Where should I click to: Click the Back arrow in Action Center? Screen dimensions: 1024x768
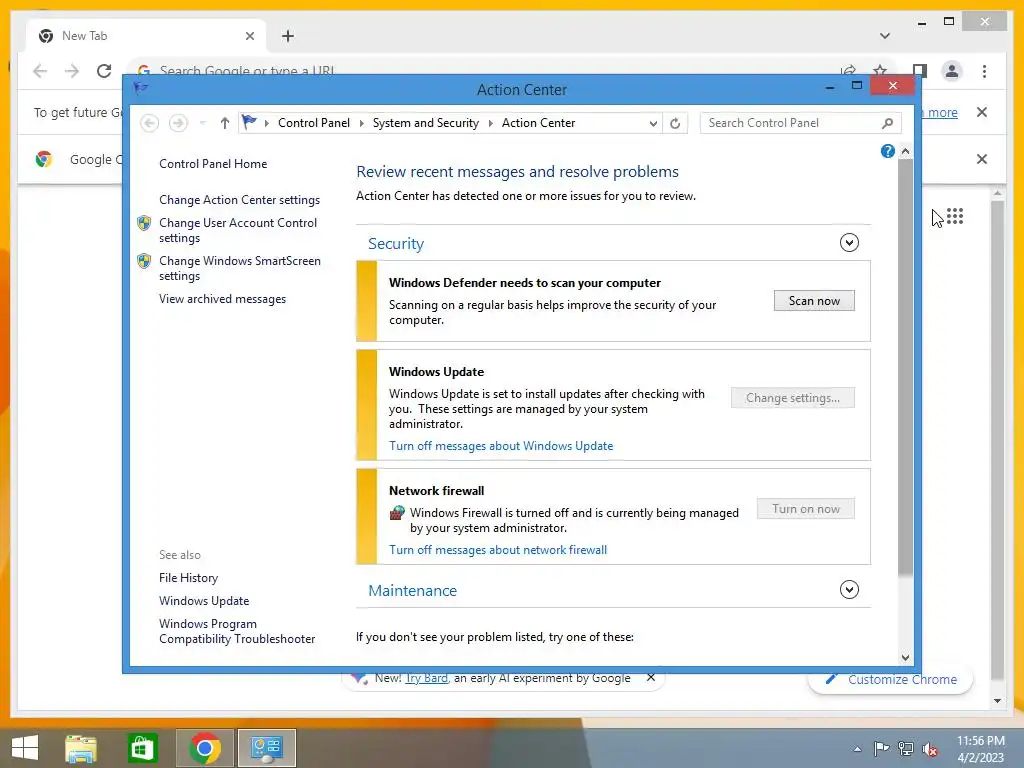[x=150, y=123]
